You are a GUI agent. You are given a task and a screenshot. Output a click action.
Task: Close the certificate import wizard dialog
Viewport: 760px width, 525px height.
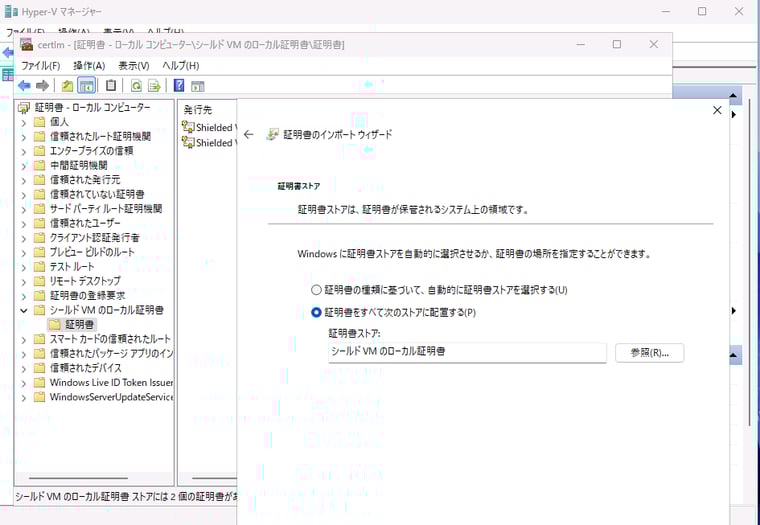[717, 111]
